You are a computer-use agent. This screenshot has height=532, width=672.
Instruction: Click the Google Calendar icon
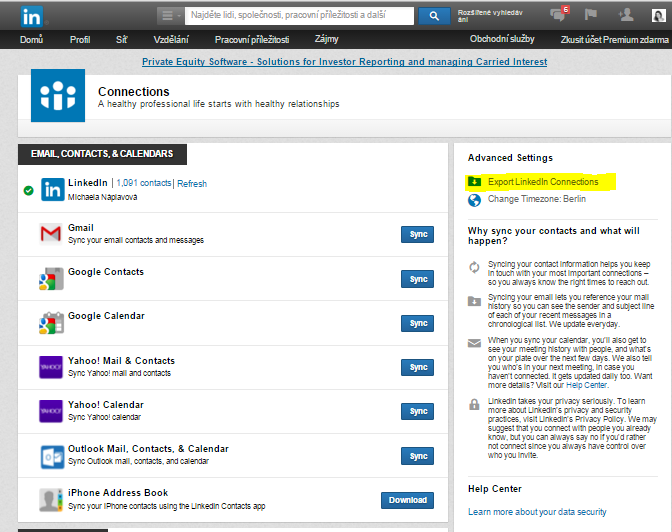point(51,323)
